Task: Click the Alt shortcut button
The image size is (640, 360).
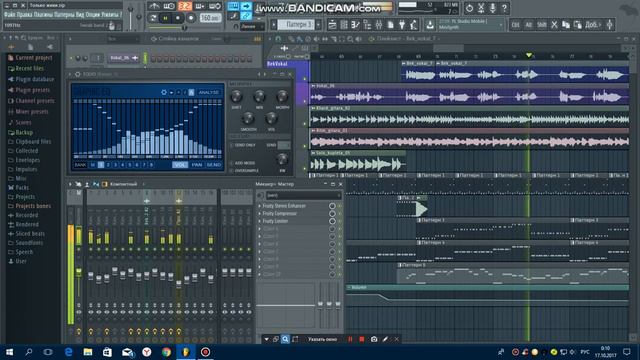Action: 529,25
